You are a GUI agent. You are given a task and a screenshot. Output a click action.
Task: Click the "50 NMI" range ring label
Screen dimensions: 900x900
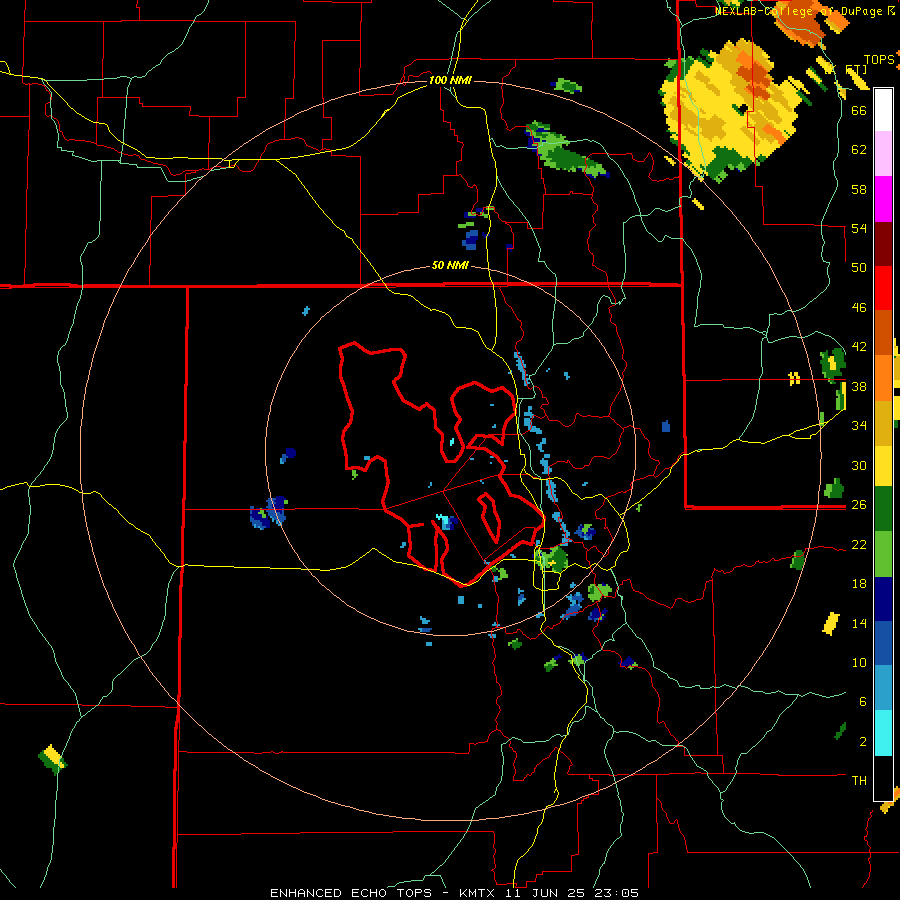tap(450, 266)
